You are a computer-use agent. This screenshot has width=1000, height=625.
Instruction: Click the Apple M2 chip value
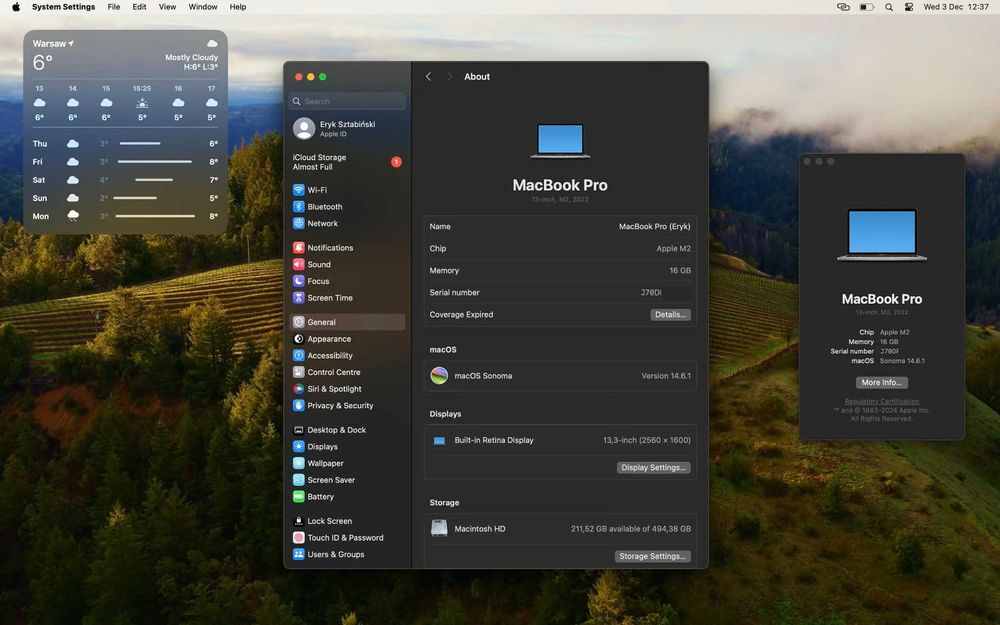point(673,249)
